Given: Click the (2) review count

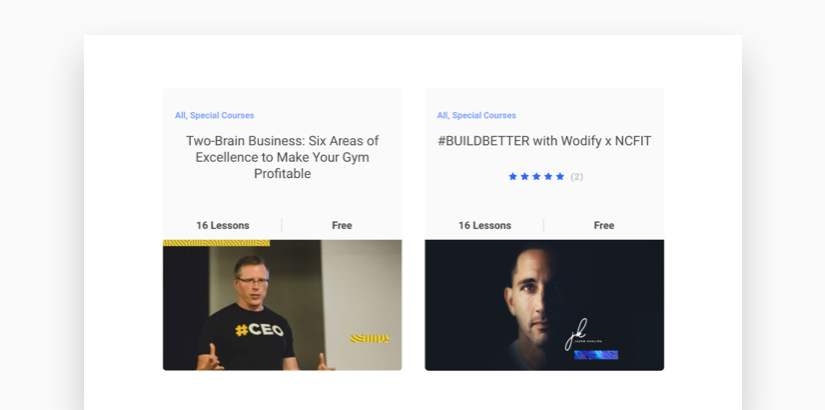Looking at the screenshot, I should pyautogui.click(x=577, y=177).
